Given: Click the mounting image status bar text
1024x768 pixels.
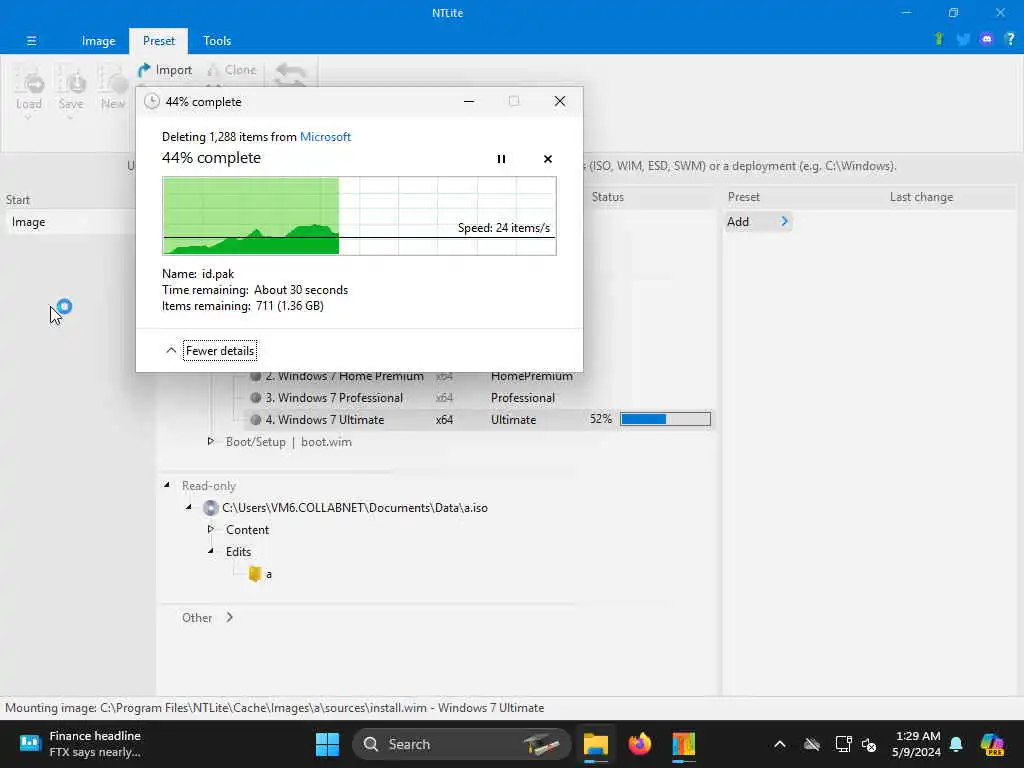Looking at the screenshot, I should click(x=274, y=707).
